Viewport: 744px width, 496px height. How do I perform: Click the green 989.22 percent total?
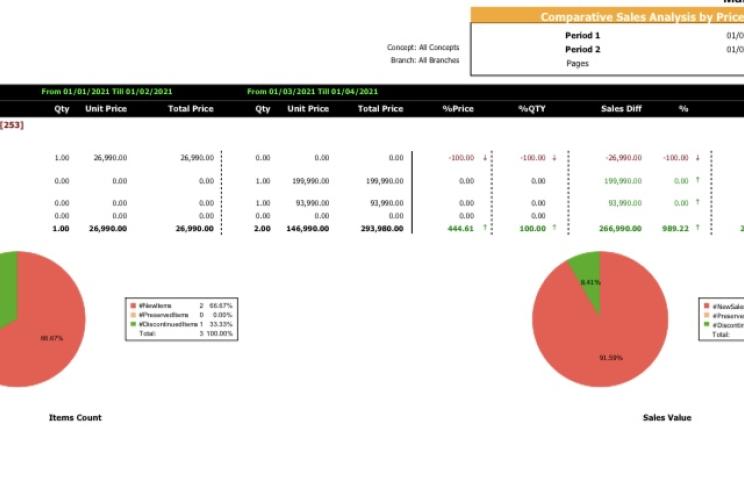pos(675,229)
